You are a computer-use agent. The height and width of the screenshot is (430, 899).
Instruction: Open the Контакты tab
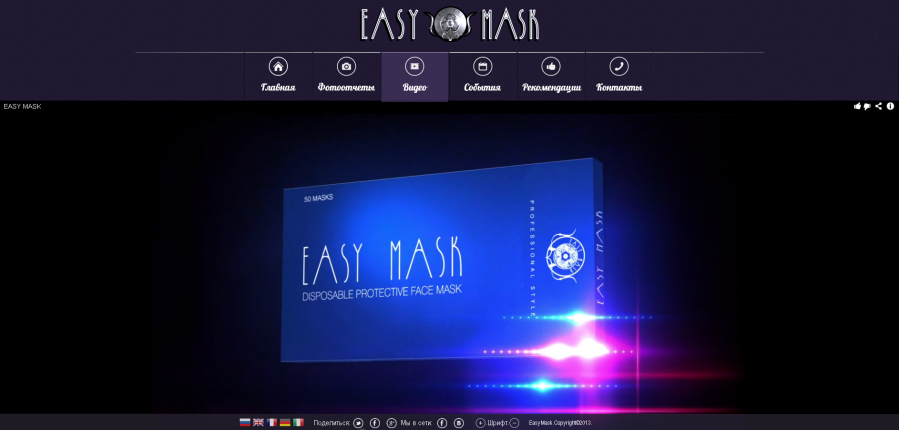(x=619, y=77)
